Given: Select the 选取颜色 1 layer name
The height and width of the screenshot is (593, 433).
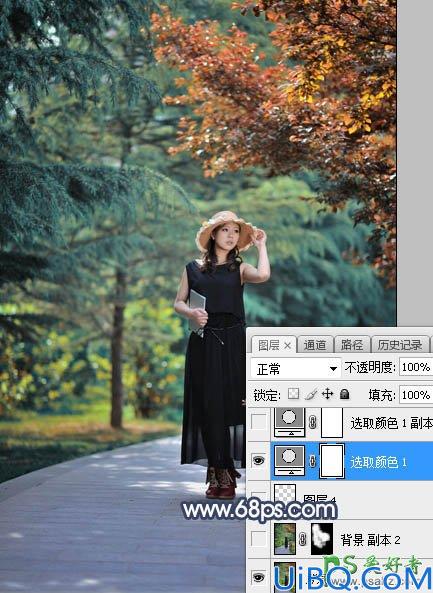Looking at the screenshot, I should (x=378, y=462).
